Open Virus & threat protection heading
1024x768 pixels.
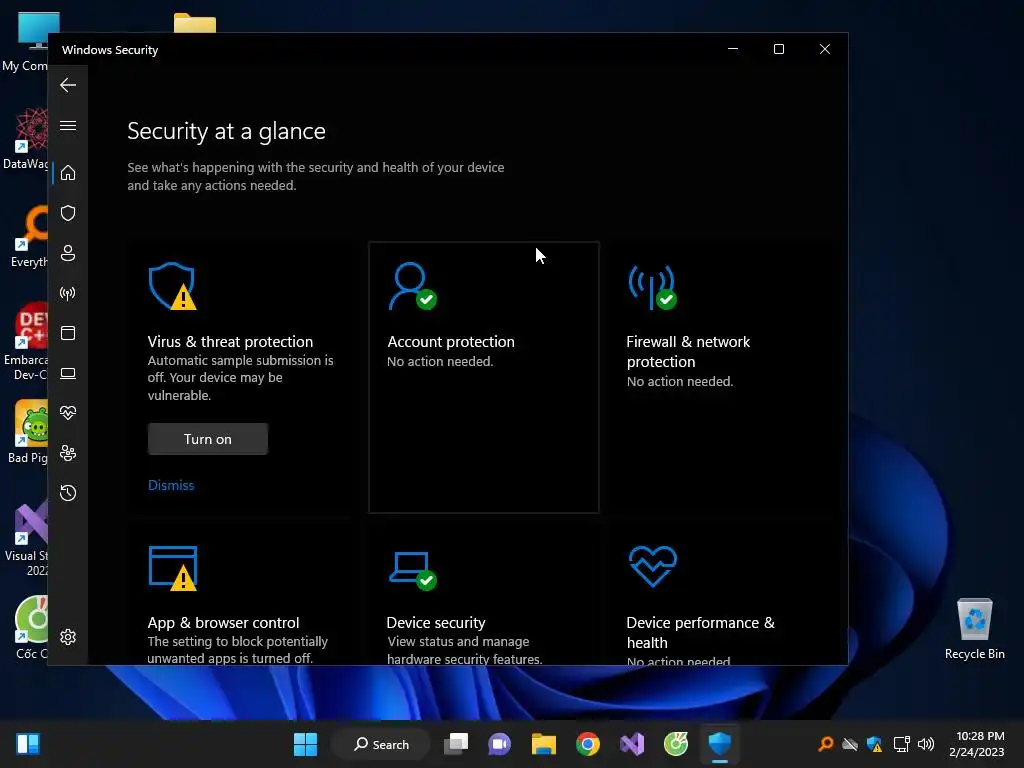coord(230,342)
